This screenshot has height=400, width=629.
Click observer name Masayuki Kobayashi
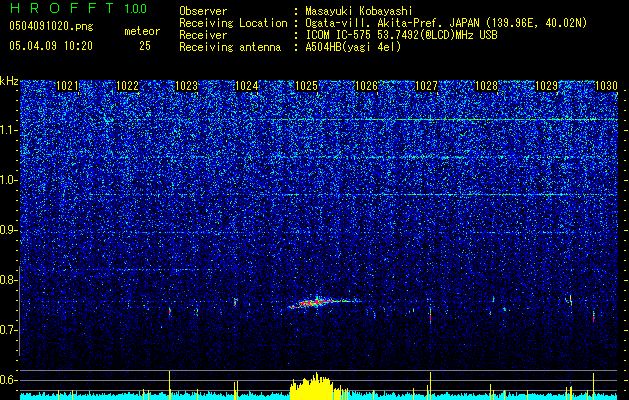point(359,11)
